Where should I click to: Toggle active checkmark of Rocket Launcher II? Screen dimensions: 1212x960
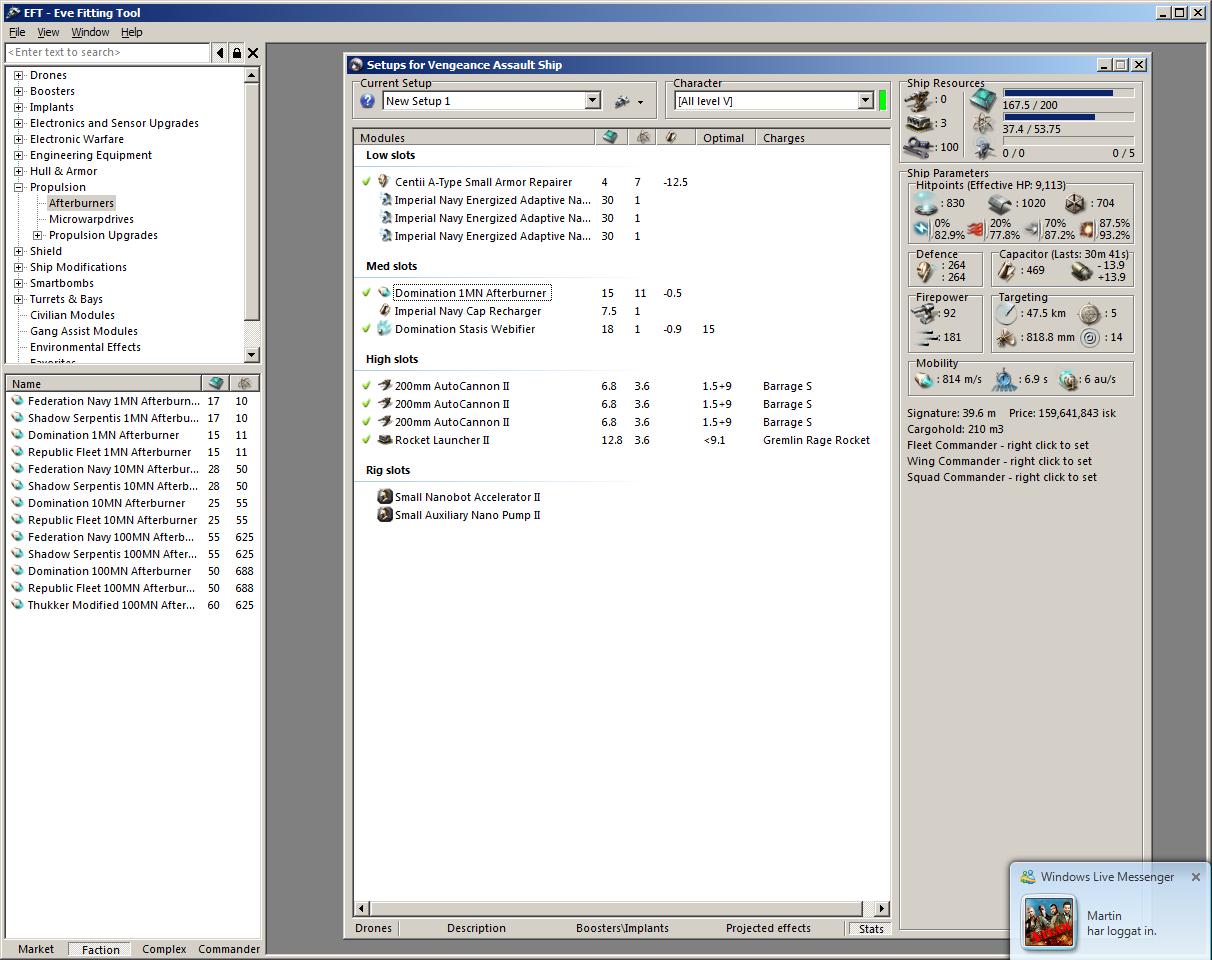coord(366,440)
